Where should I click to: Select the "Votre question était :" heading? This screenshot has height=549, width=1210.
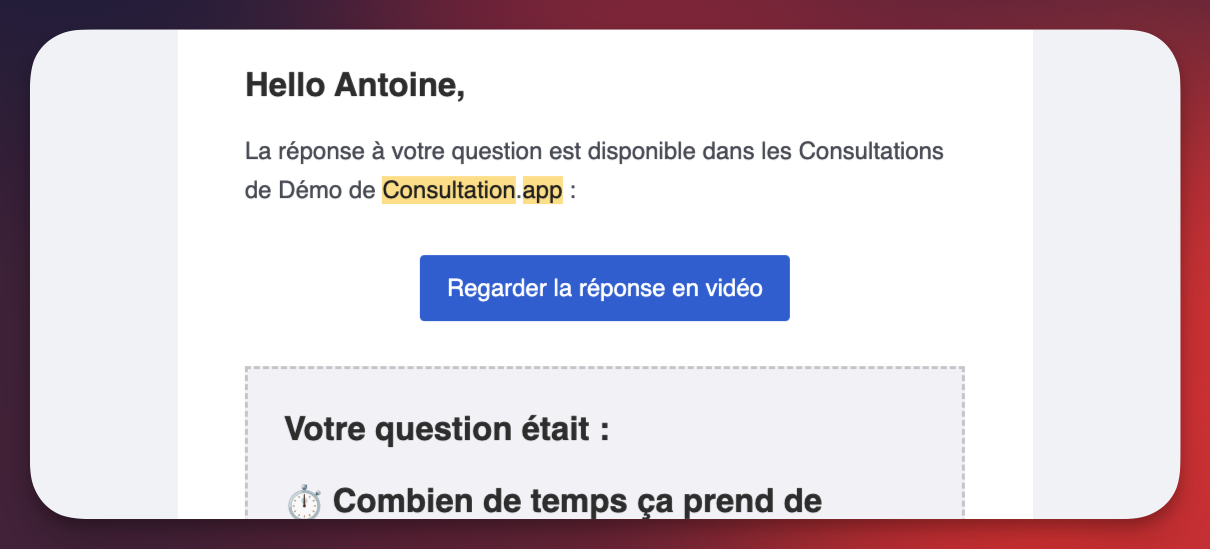point(447,430)
